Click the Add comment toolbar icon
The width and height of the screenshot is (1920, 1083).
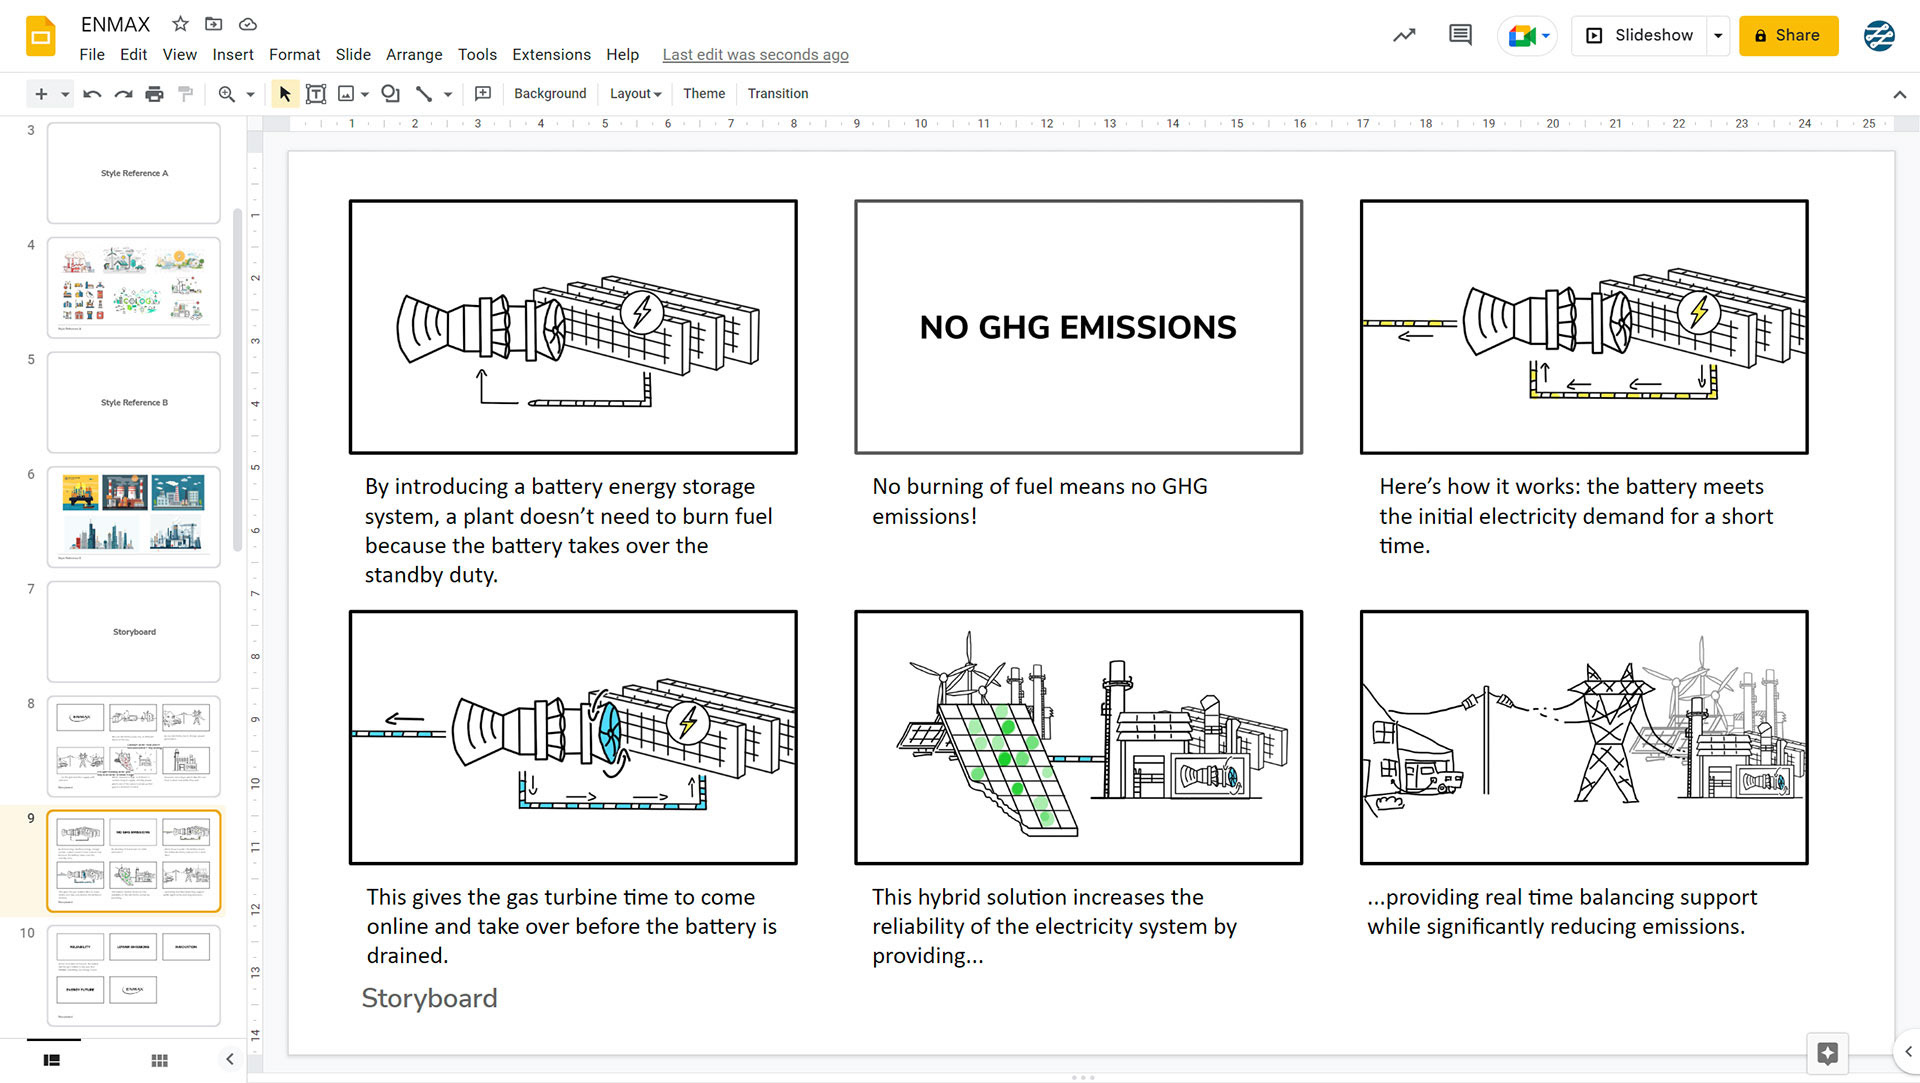click(483, 94)
